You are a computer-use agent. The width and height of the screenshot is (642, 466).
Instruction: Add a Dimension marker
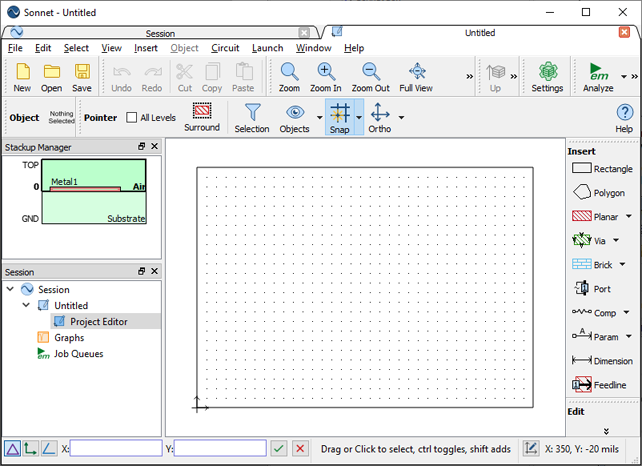pyautogui.click(x=602, y=361)
